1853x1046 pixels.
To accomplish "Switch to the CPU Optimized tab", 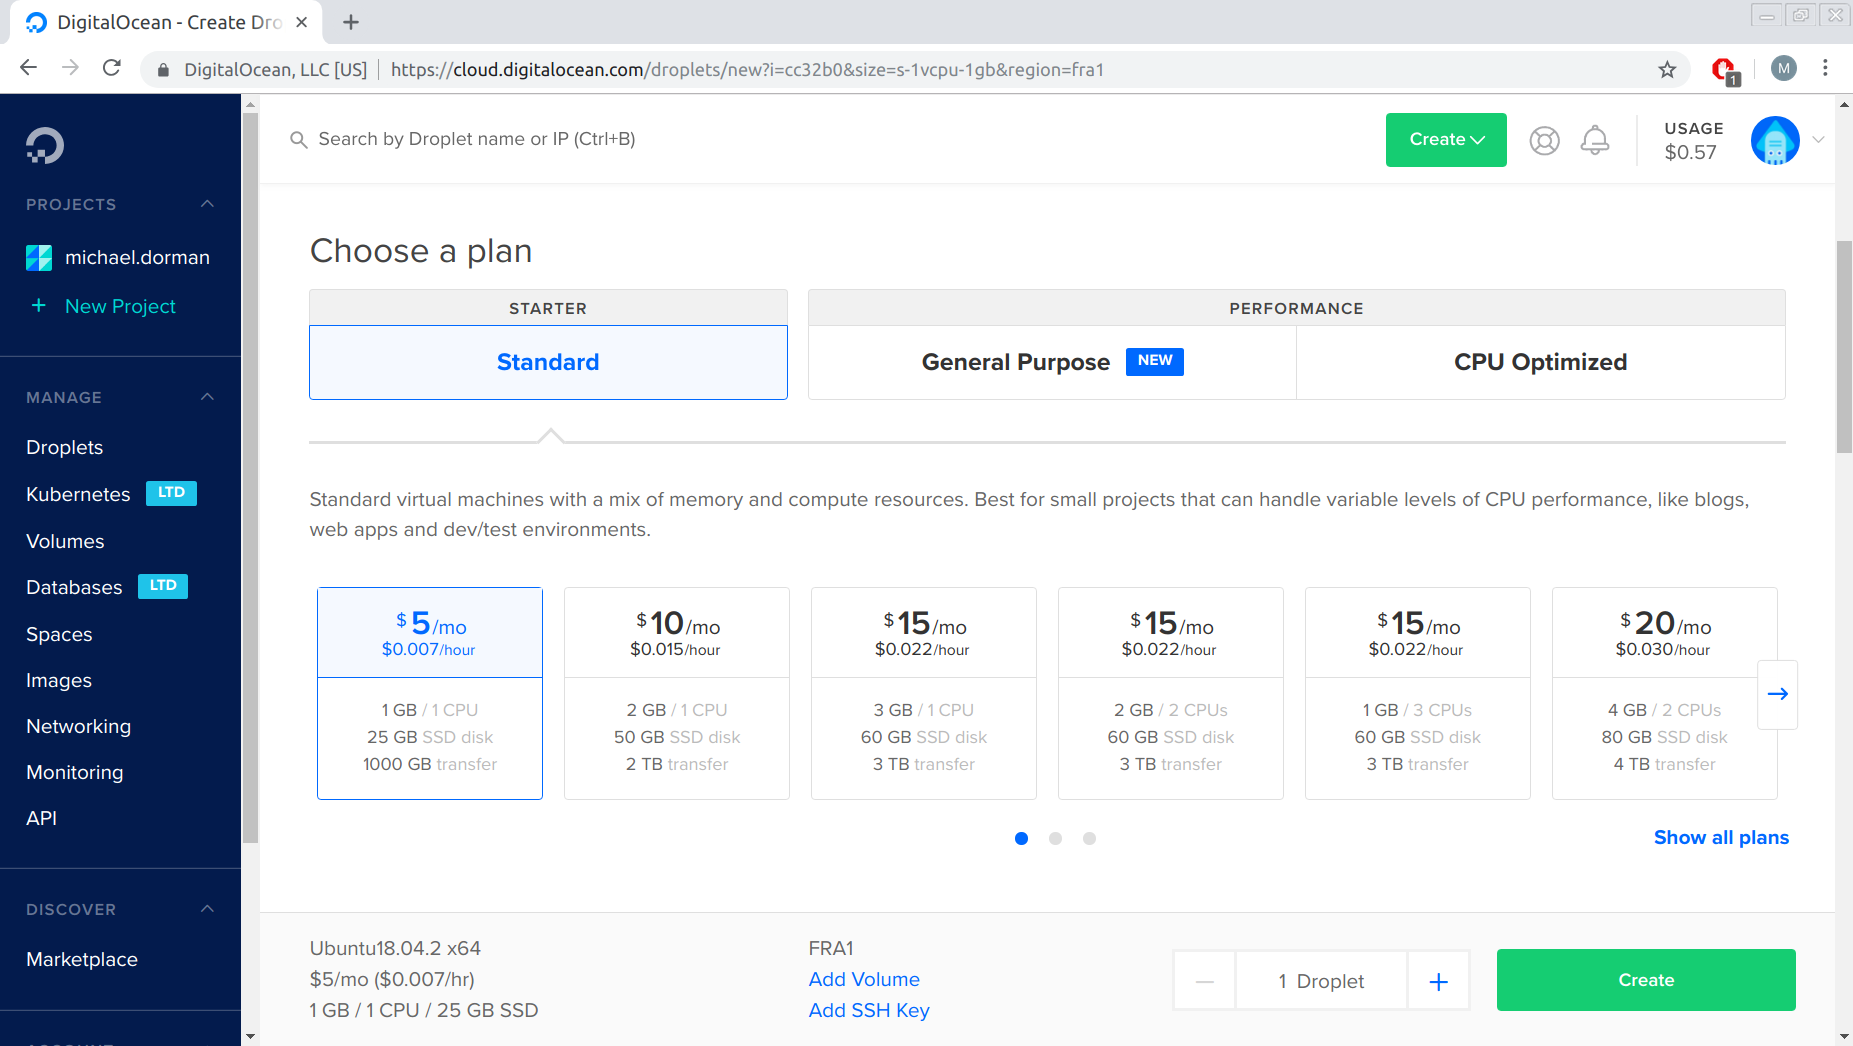I will point(1539,362).
